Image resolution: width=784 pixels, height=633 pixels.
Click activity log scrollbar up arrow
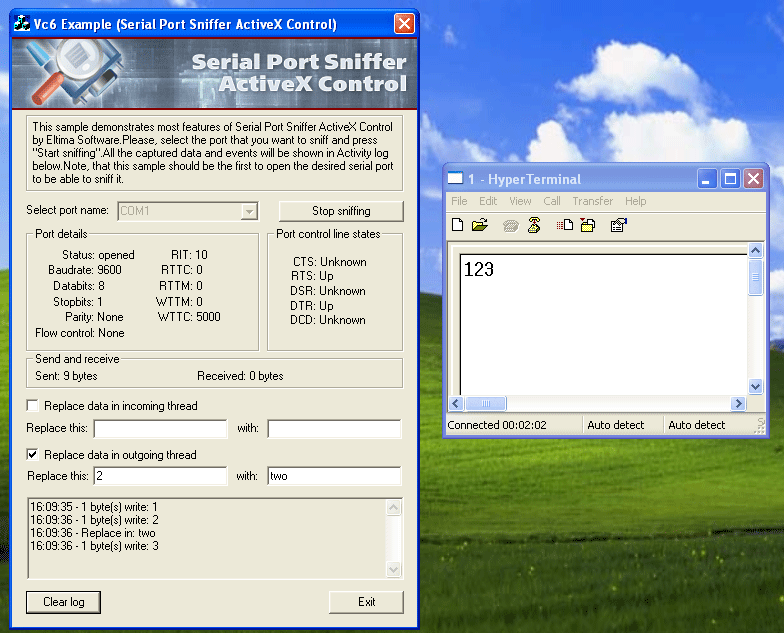pos(394,508)
